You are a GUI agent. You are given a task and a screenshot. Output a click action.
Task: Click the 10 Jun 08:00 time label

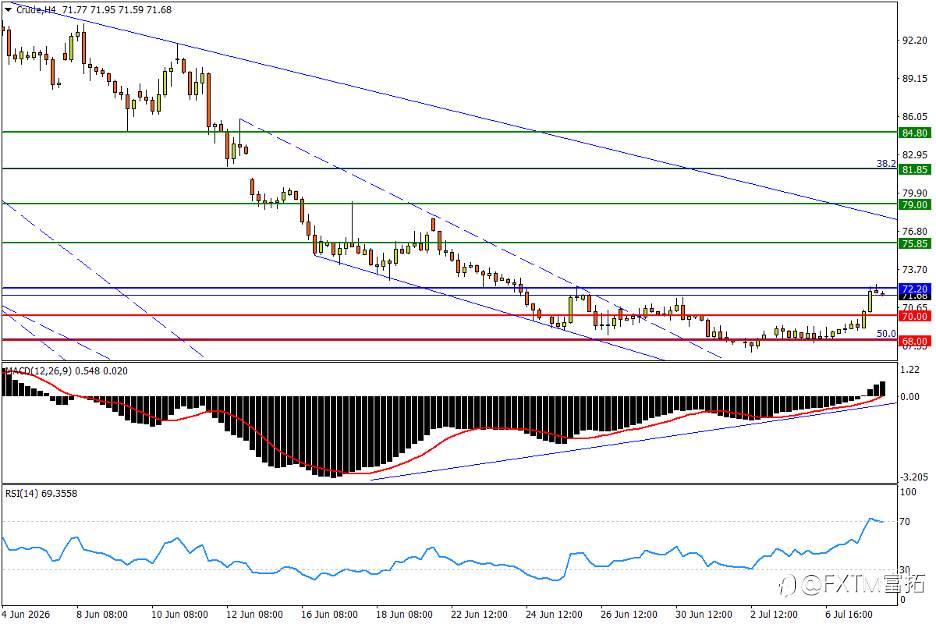180,614
